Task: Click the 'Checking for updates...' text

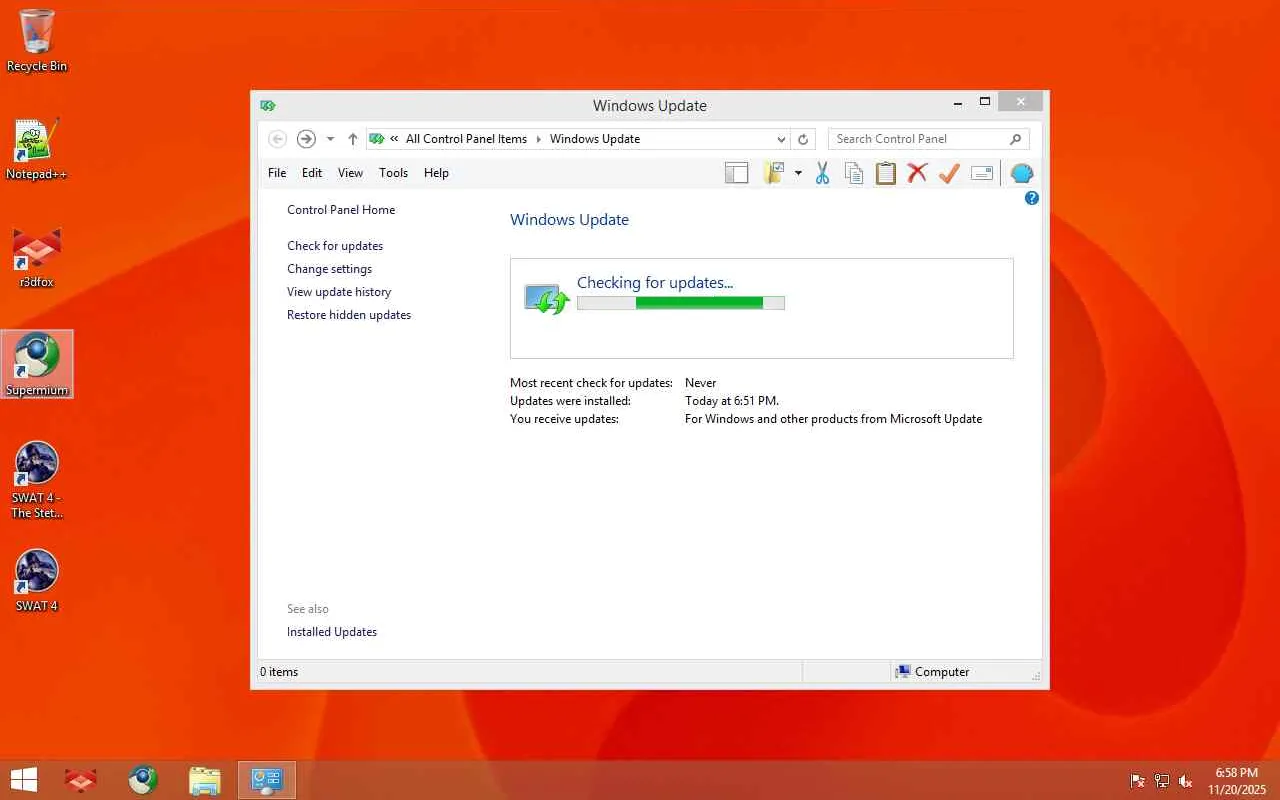Action: coord(655,283)
